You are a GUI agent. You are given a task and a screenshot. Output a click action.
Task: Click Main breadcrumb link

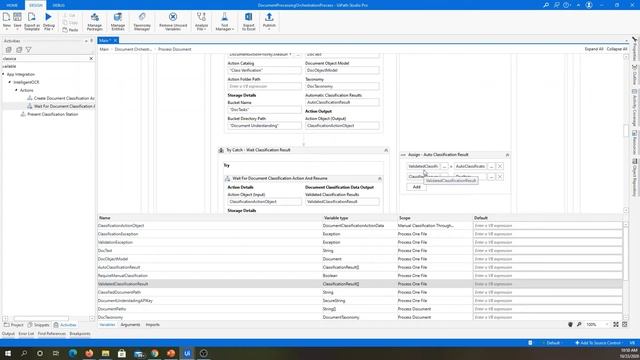(104, 49)
